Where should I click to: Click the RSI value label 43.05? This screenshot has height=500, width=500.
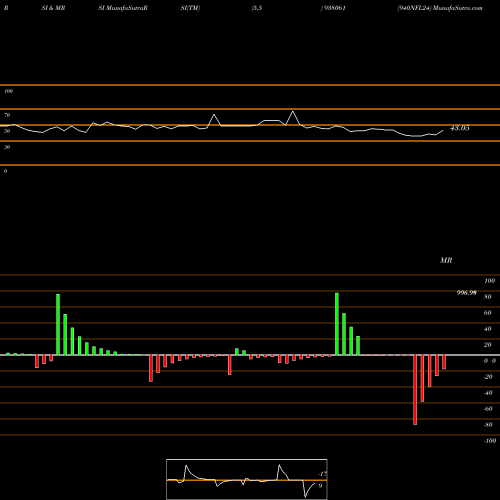(x=460, y=128)
